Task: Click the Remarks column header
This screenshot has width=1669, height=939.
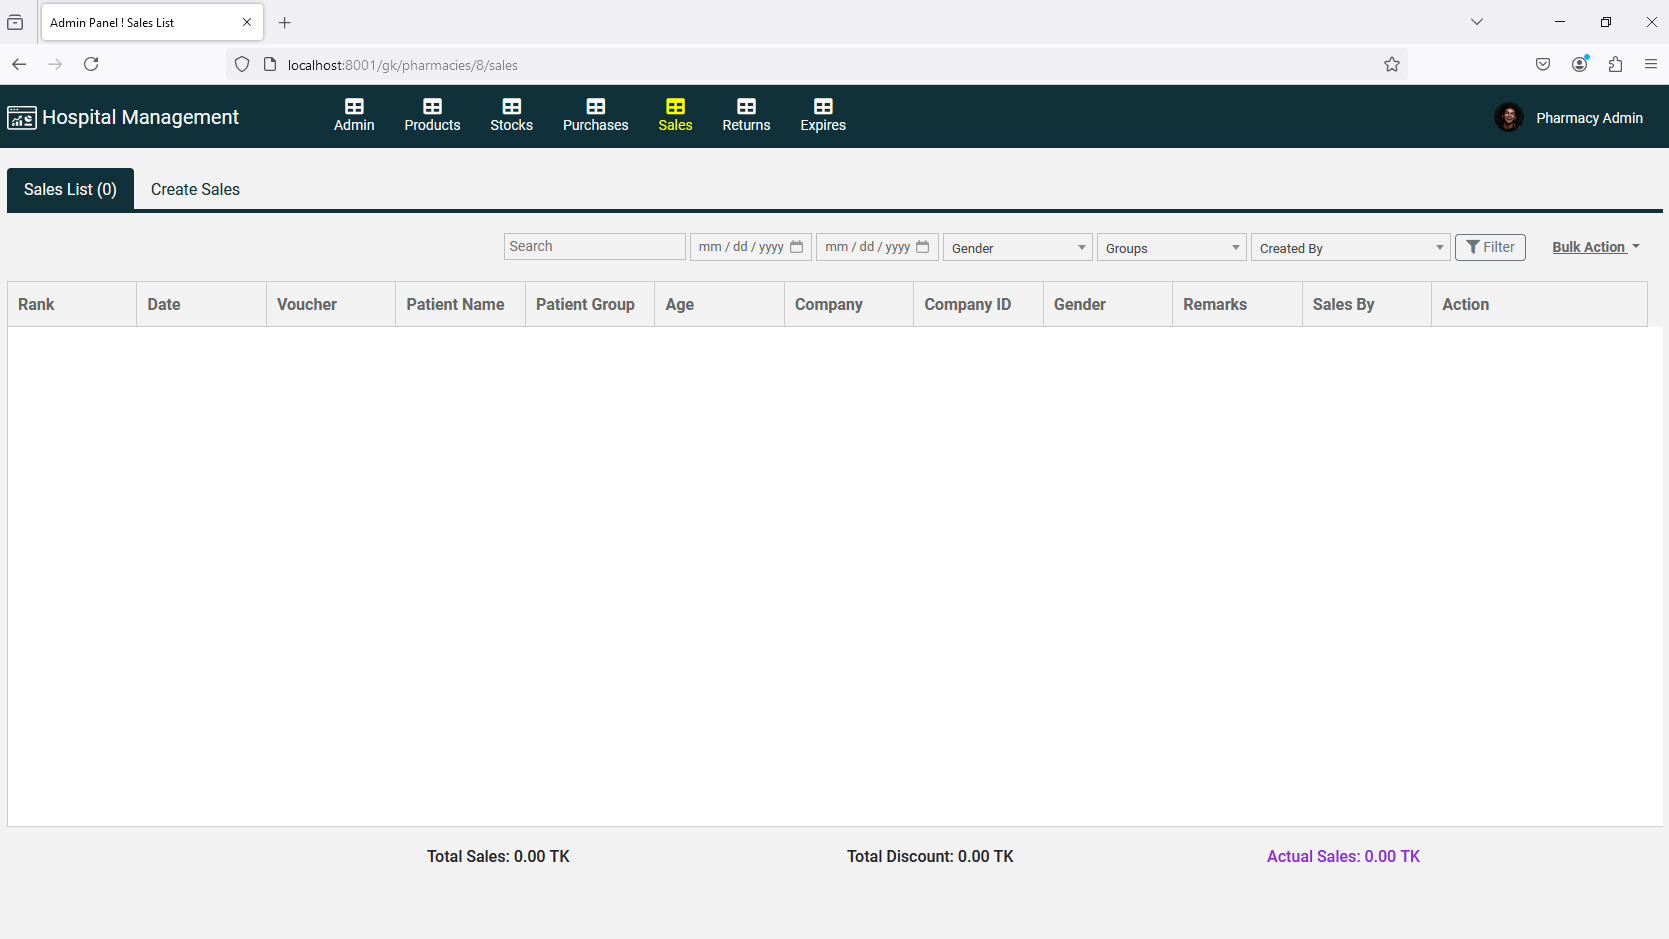Action: pos(1237,304)
